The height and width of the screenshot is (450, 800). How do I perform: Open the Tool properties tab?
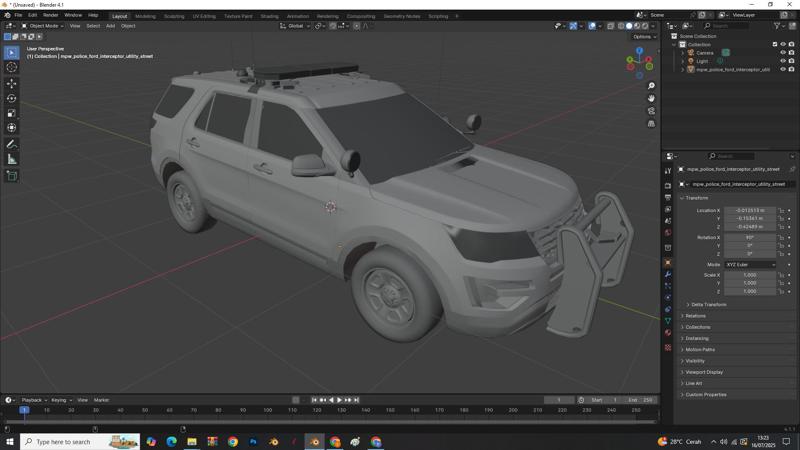pyautogui.click(x=668, y=171)
